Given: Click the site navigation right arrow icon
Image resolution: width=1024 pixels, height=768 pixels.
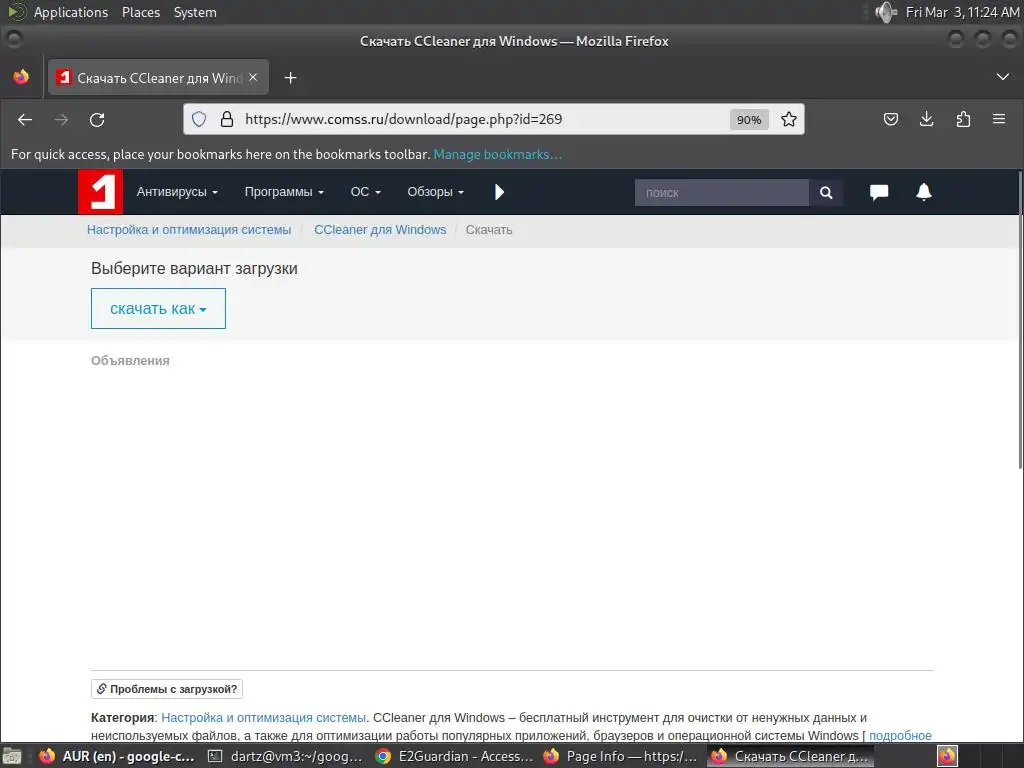Looking at the screenshot, I should (x=500, y=192).
